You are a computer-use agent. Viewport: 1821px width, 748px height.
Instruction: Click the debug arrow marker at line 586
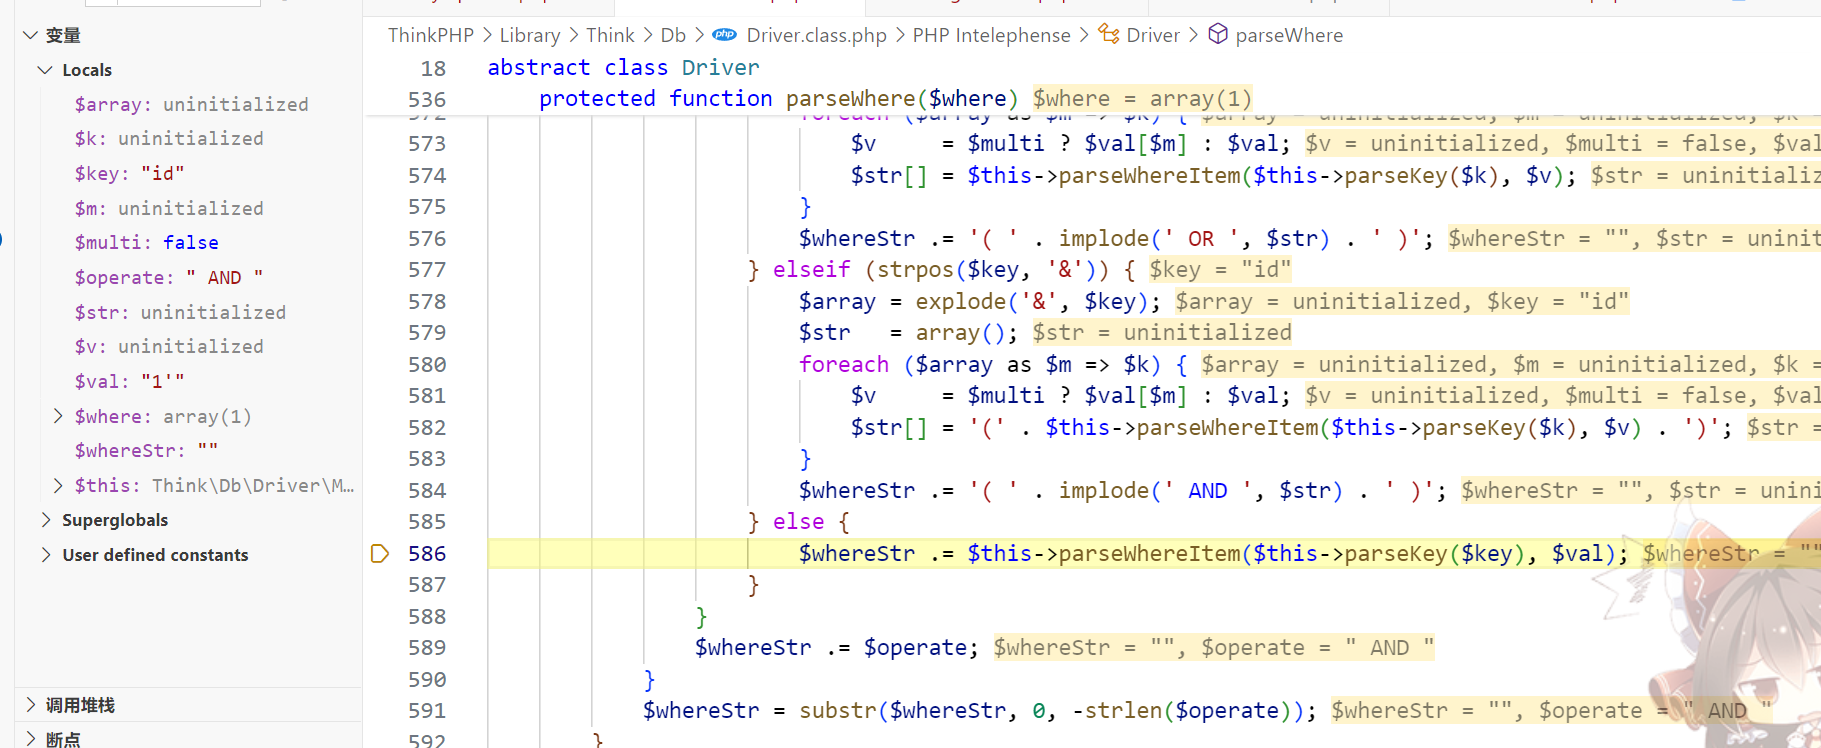coord(379,553)
